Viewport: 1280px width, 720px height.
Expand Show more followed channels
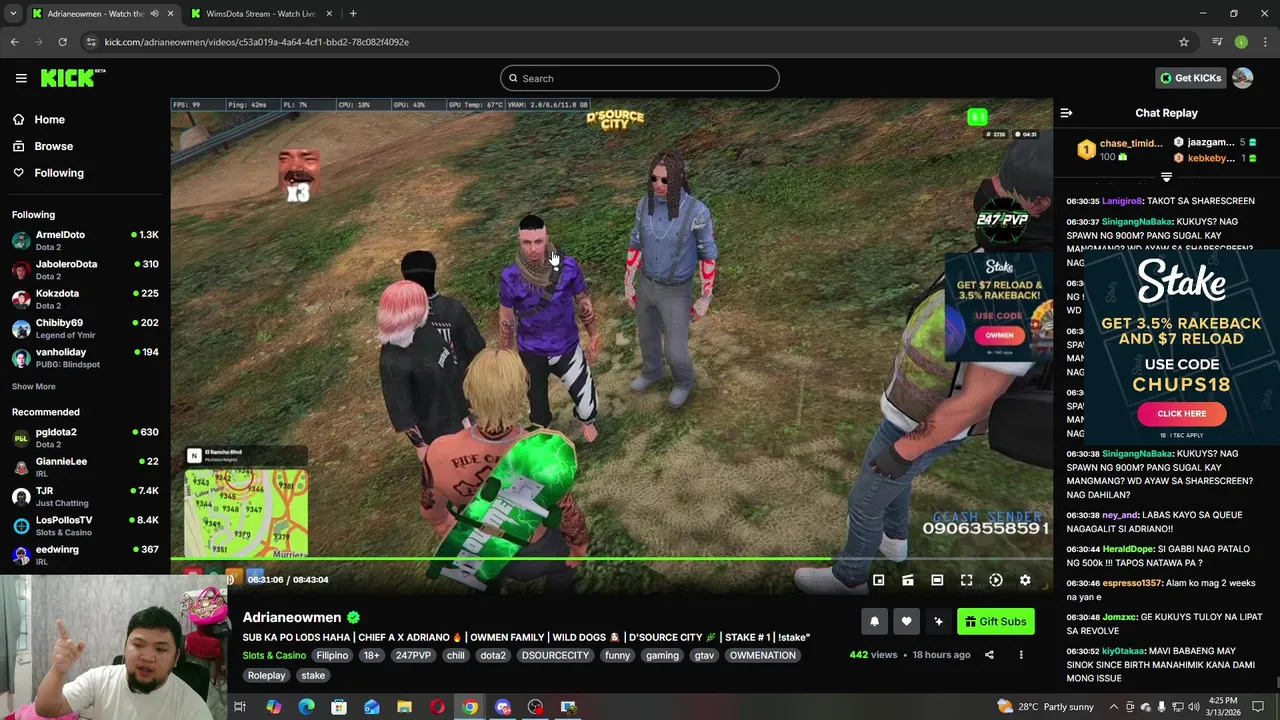tap(34, 386)
